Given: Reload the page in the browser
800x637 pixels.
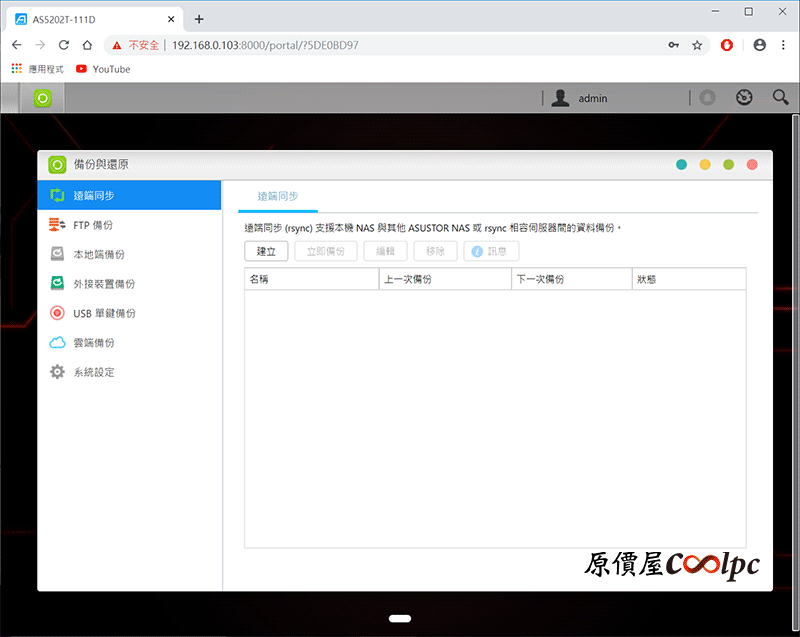Looking at the screenshot, I should (64, 45).
